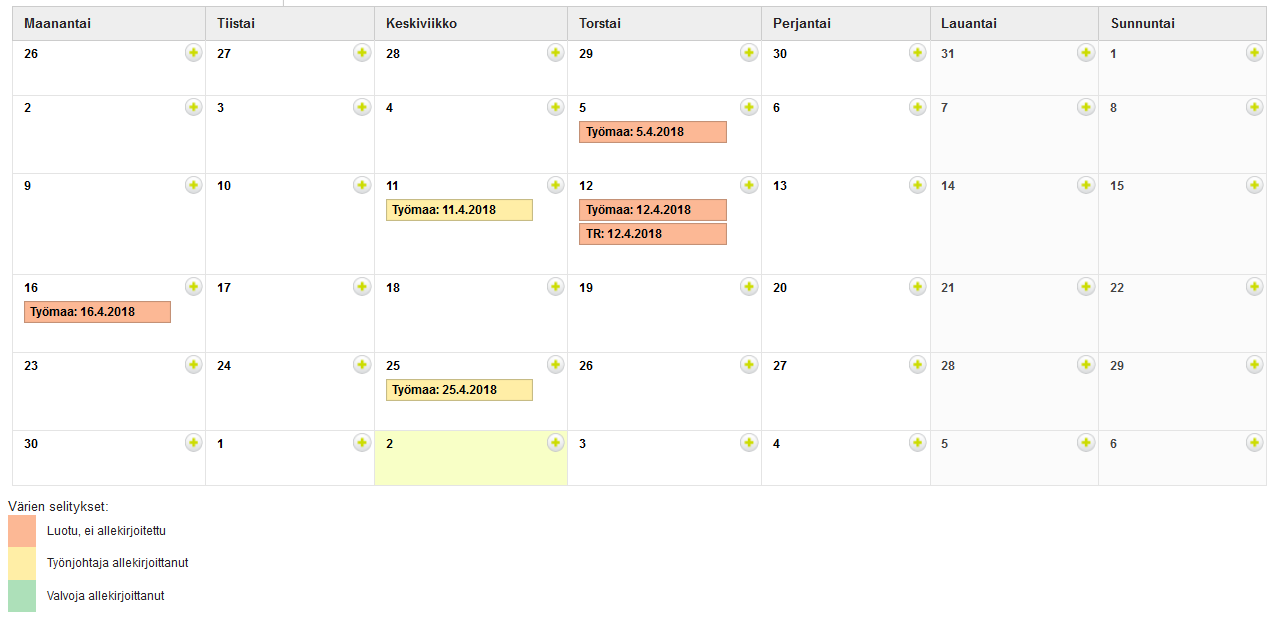Screen dimensions: 1272x617
Task: Add an entry on Tuesday 24
Action: [362, 365]
